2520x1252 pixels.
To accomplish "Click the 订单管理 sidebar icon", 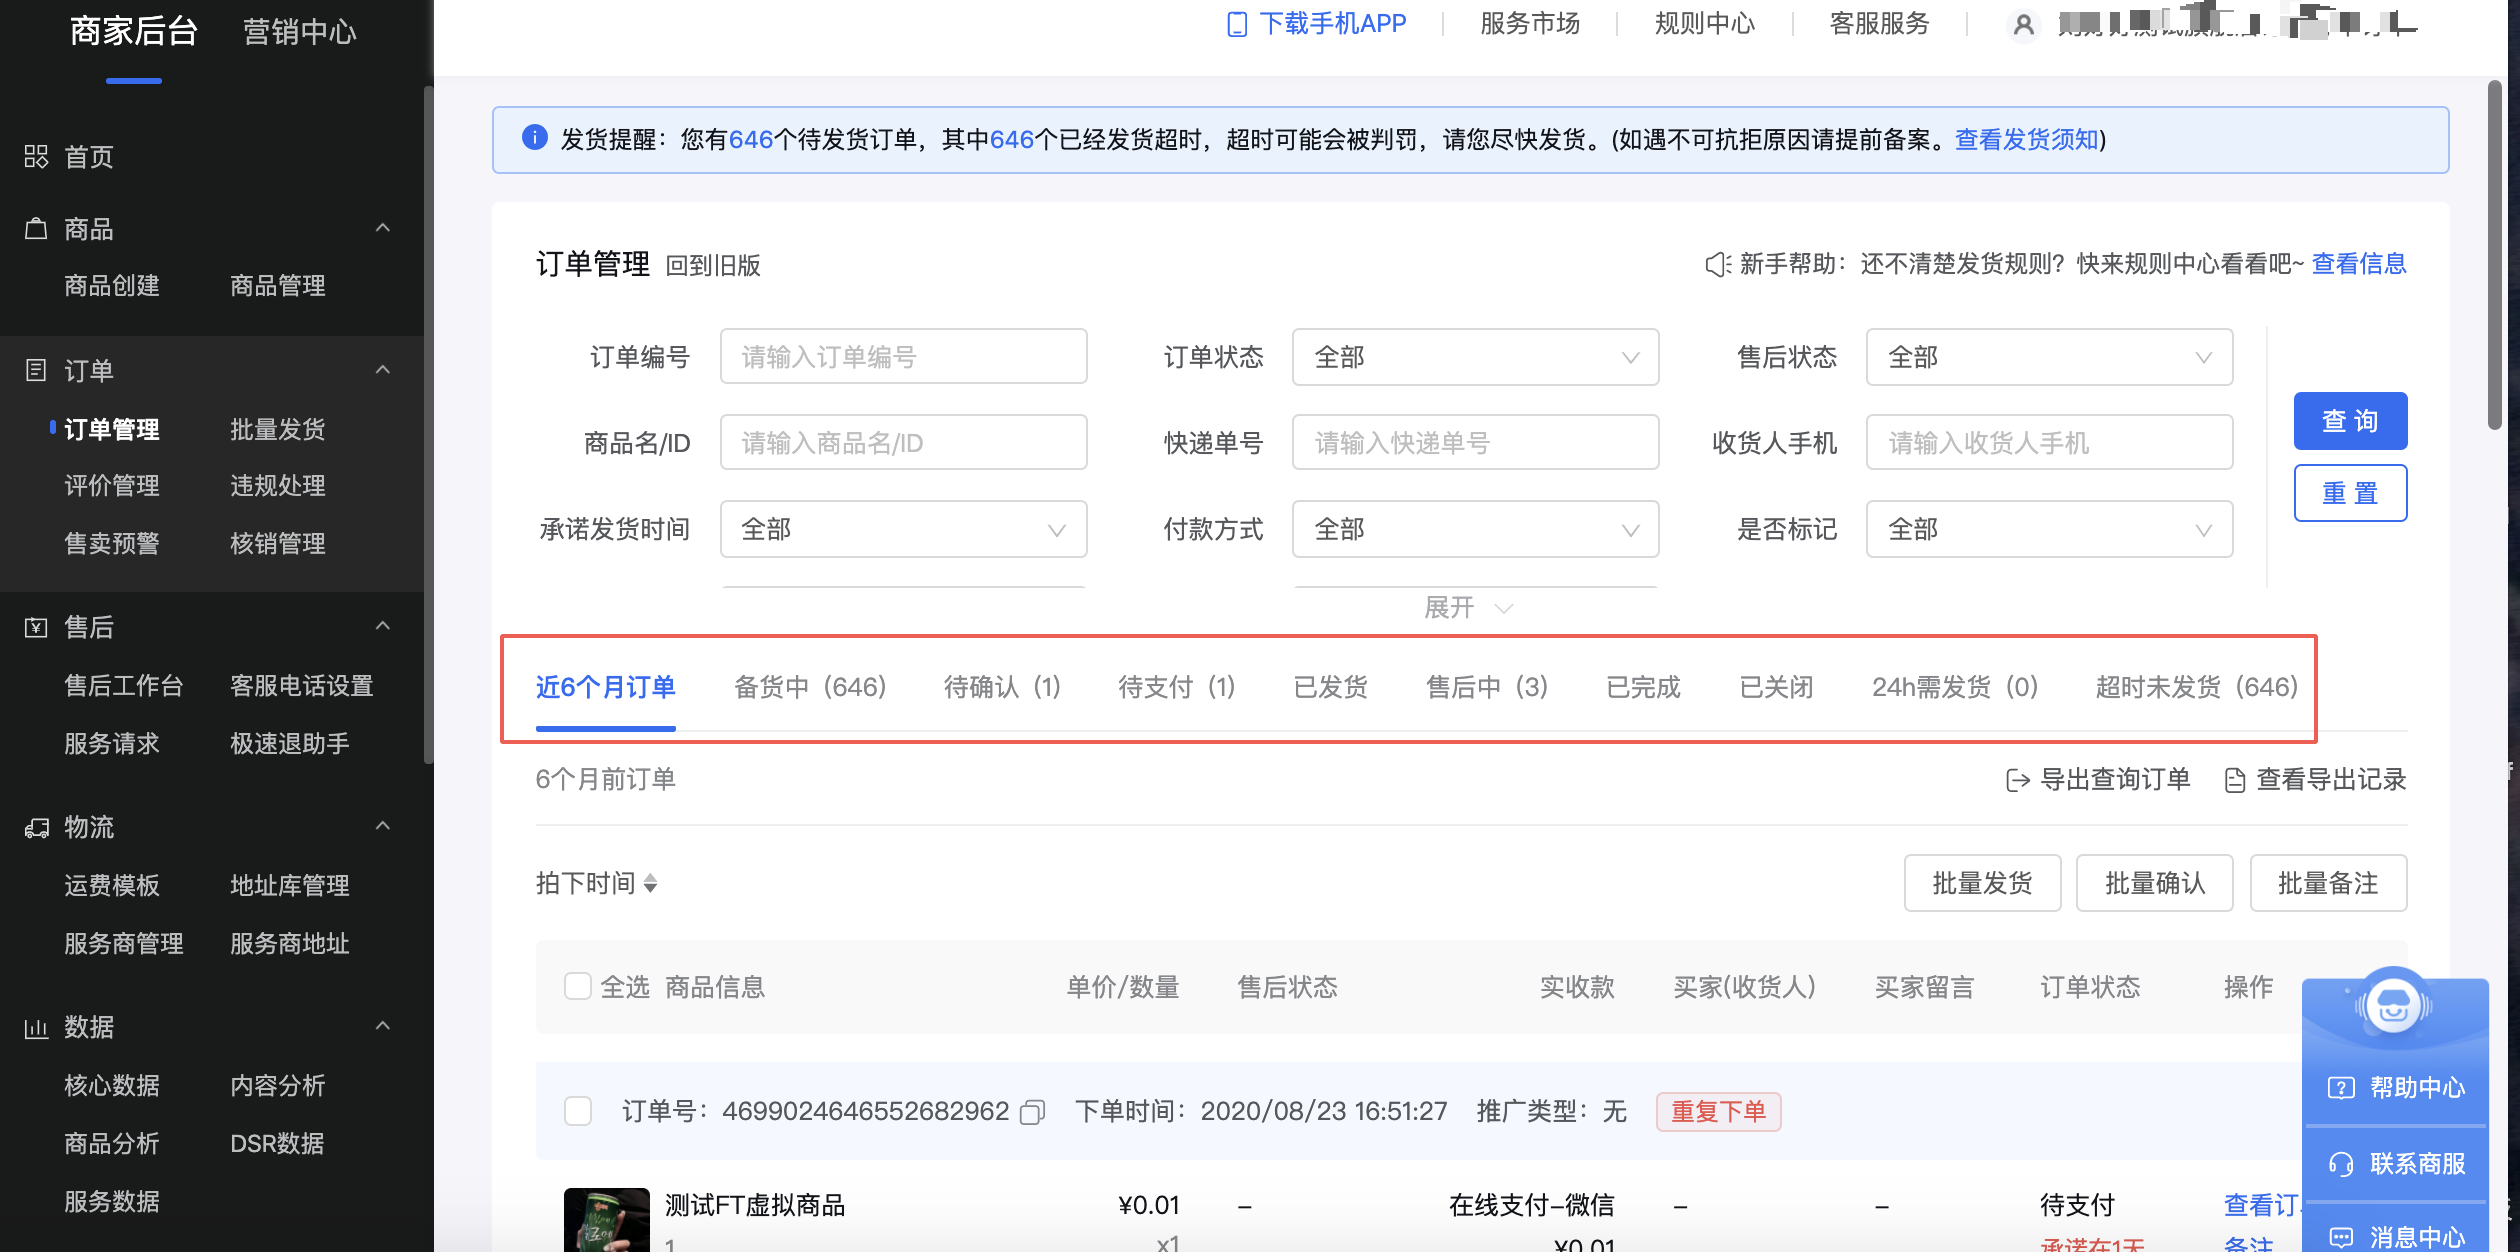I will coord(112,429).
